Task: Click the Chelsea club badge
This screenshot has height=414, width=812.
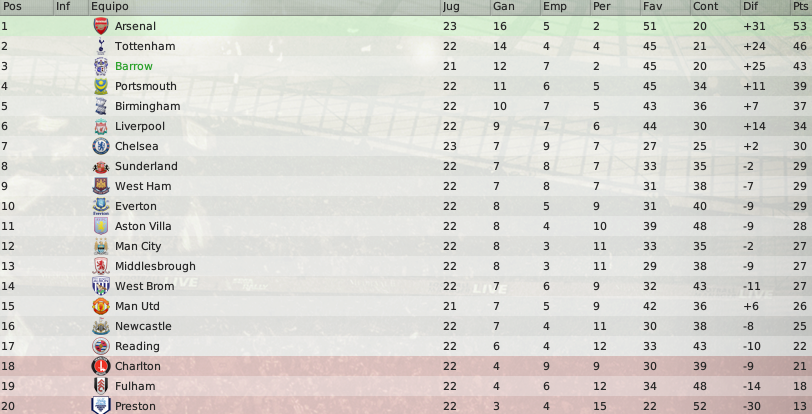Action: point(101,146)
